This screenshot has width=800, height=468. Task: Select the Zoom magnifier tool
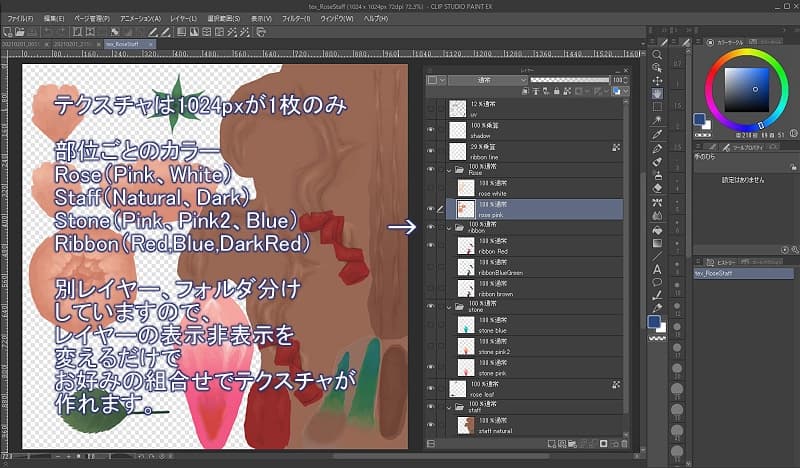click(x=657, y=55)
